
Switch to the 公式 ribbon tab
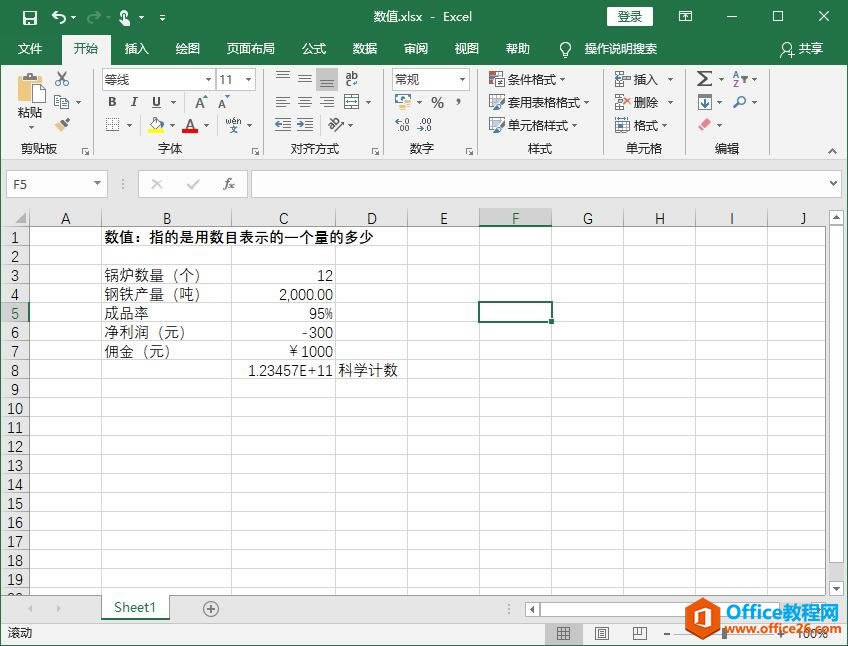(313, 49)
